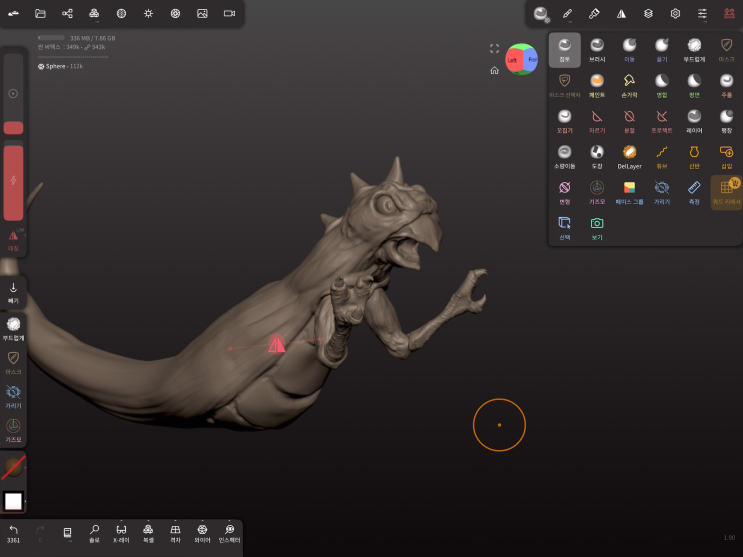Select the 기즈모 tool in tools grid
This screenshot has width=743, height=557.
597,191
